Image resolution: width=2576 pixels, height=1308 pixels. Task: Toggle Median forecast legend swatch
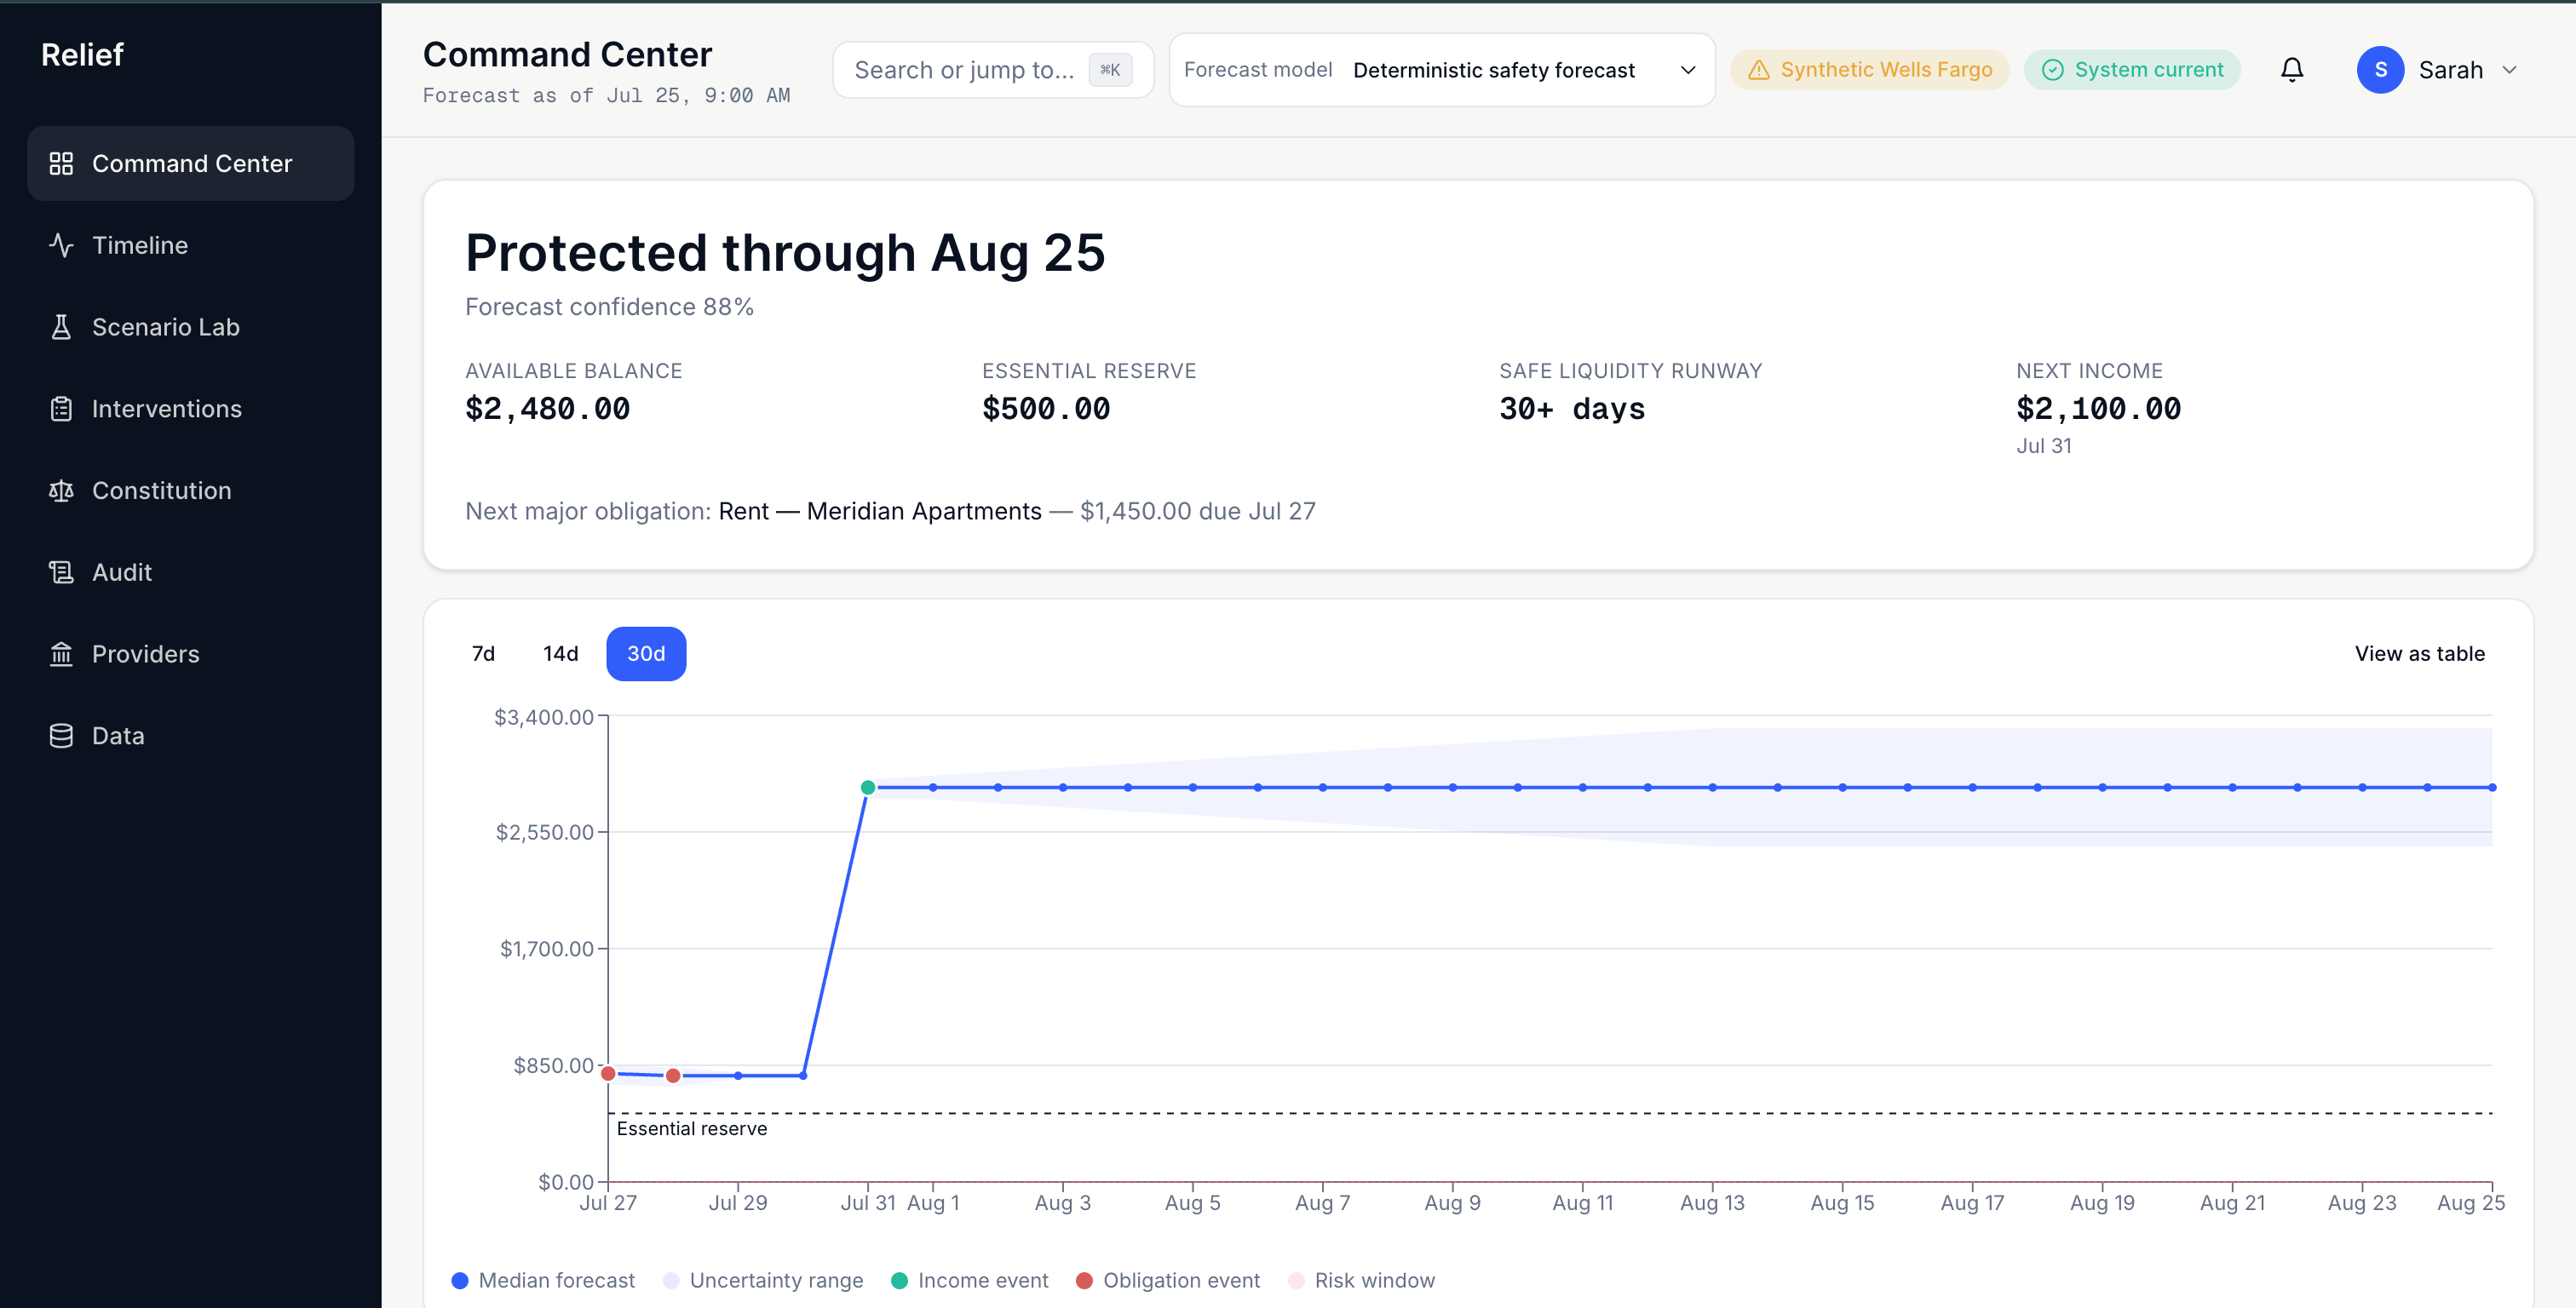coord(460,1280)
